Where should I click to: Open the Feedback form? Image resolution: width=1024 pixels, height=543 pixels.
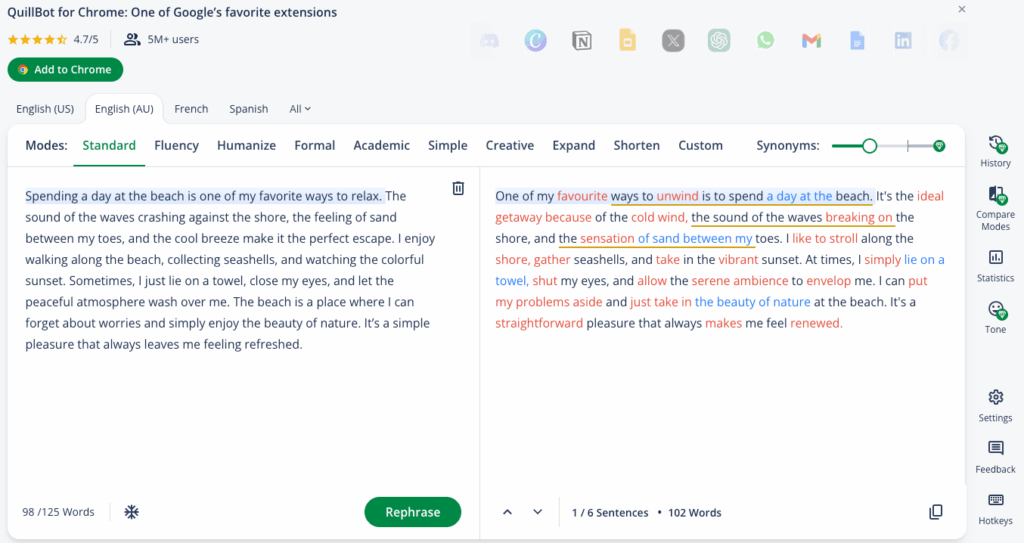[995, 457]
